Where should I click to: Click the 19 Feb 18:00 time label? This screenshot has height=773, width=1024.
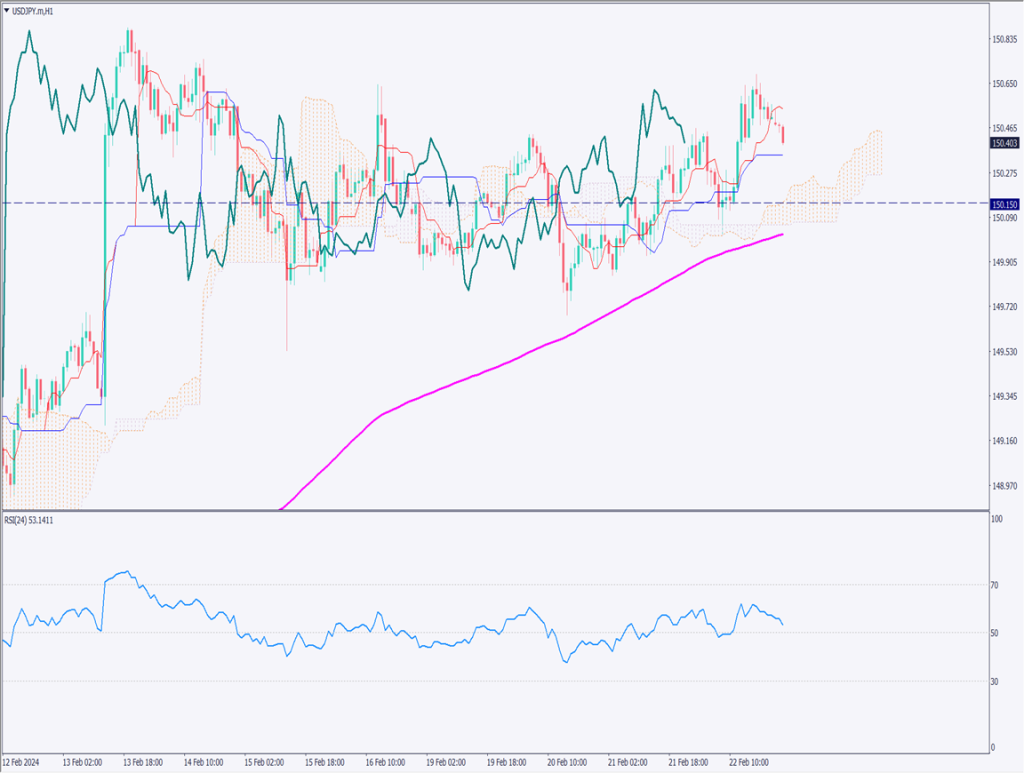point(507,762)
